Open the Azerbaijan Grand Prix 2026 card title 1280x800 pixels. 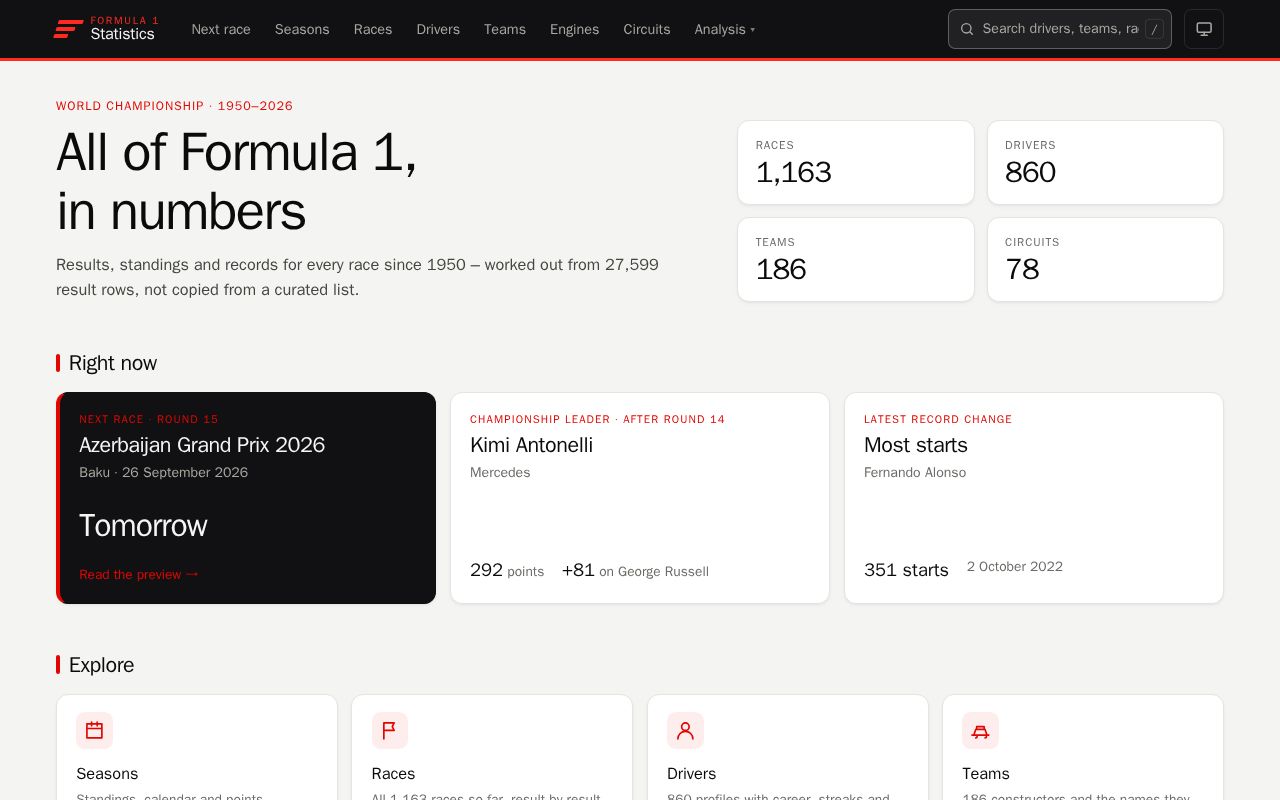202,445
